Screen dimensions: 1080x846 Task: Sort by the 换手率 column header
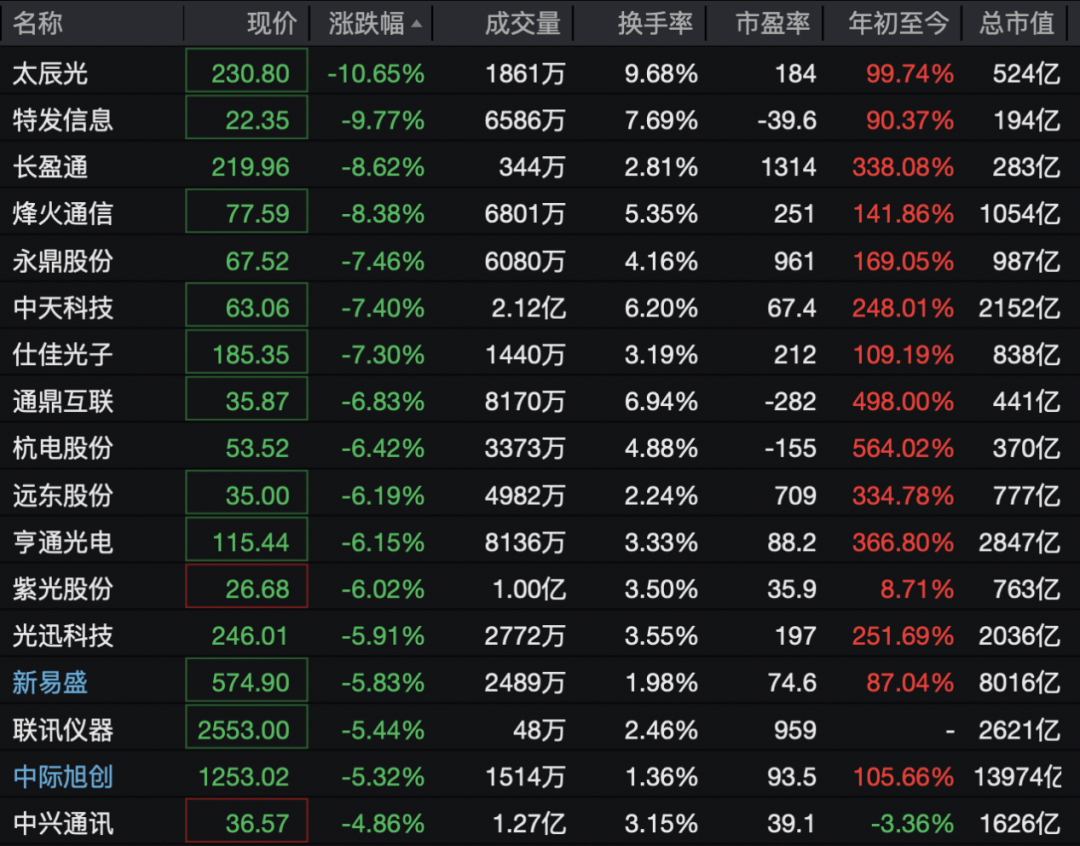coord(655,23)
